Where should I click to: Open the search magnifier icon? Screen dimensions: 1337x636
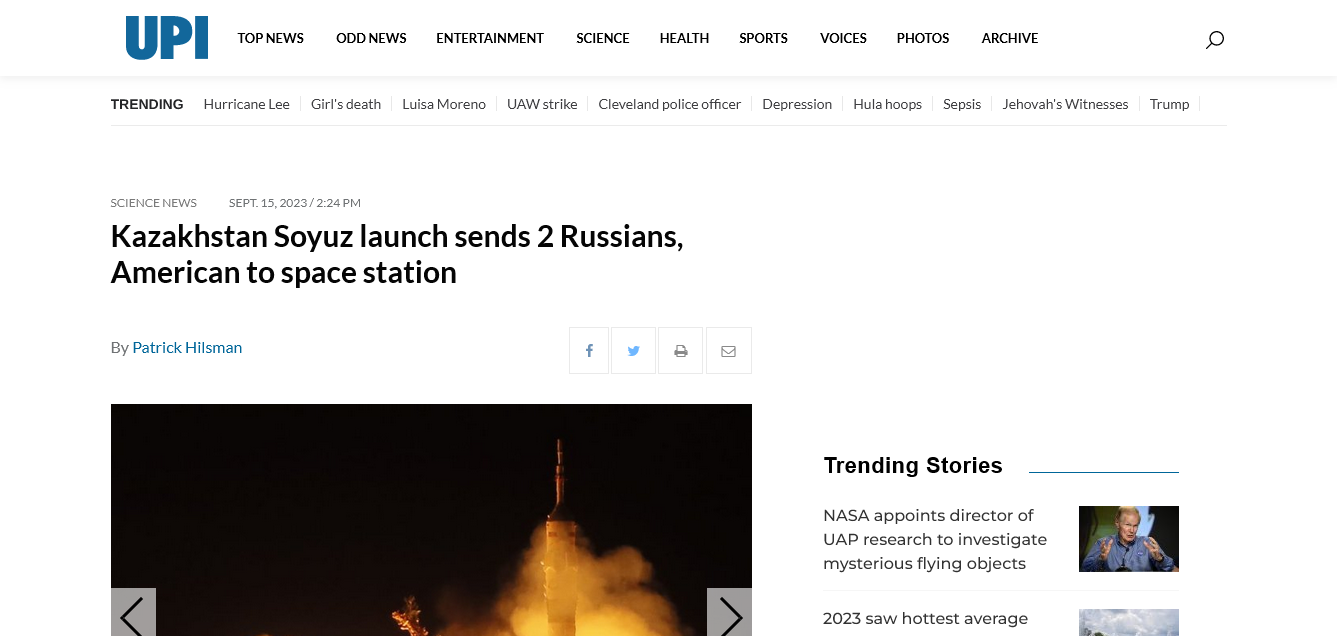(x=1214, y=40)
